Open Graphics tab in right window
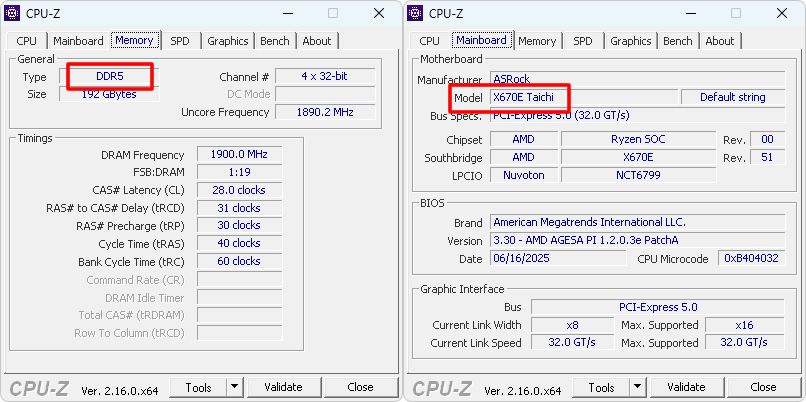Viewport: 806px width, 402px height. click(631, 41)
